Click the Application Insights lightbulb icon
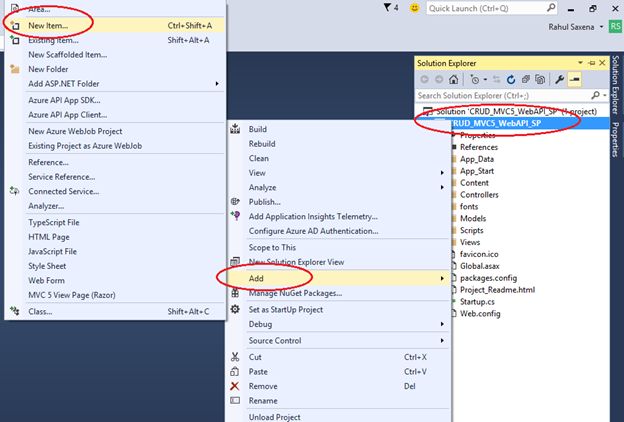The image size is (624, 422). pos(235,216)
